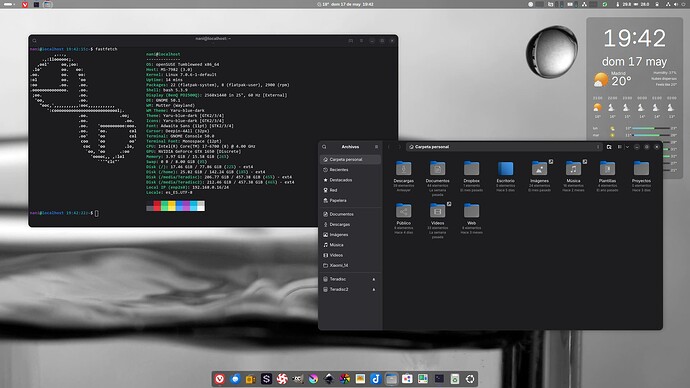This screenshot has width=690, height=388.
Task: Go back in the Archivos file manager
Action: [x=389, y=147]
